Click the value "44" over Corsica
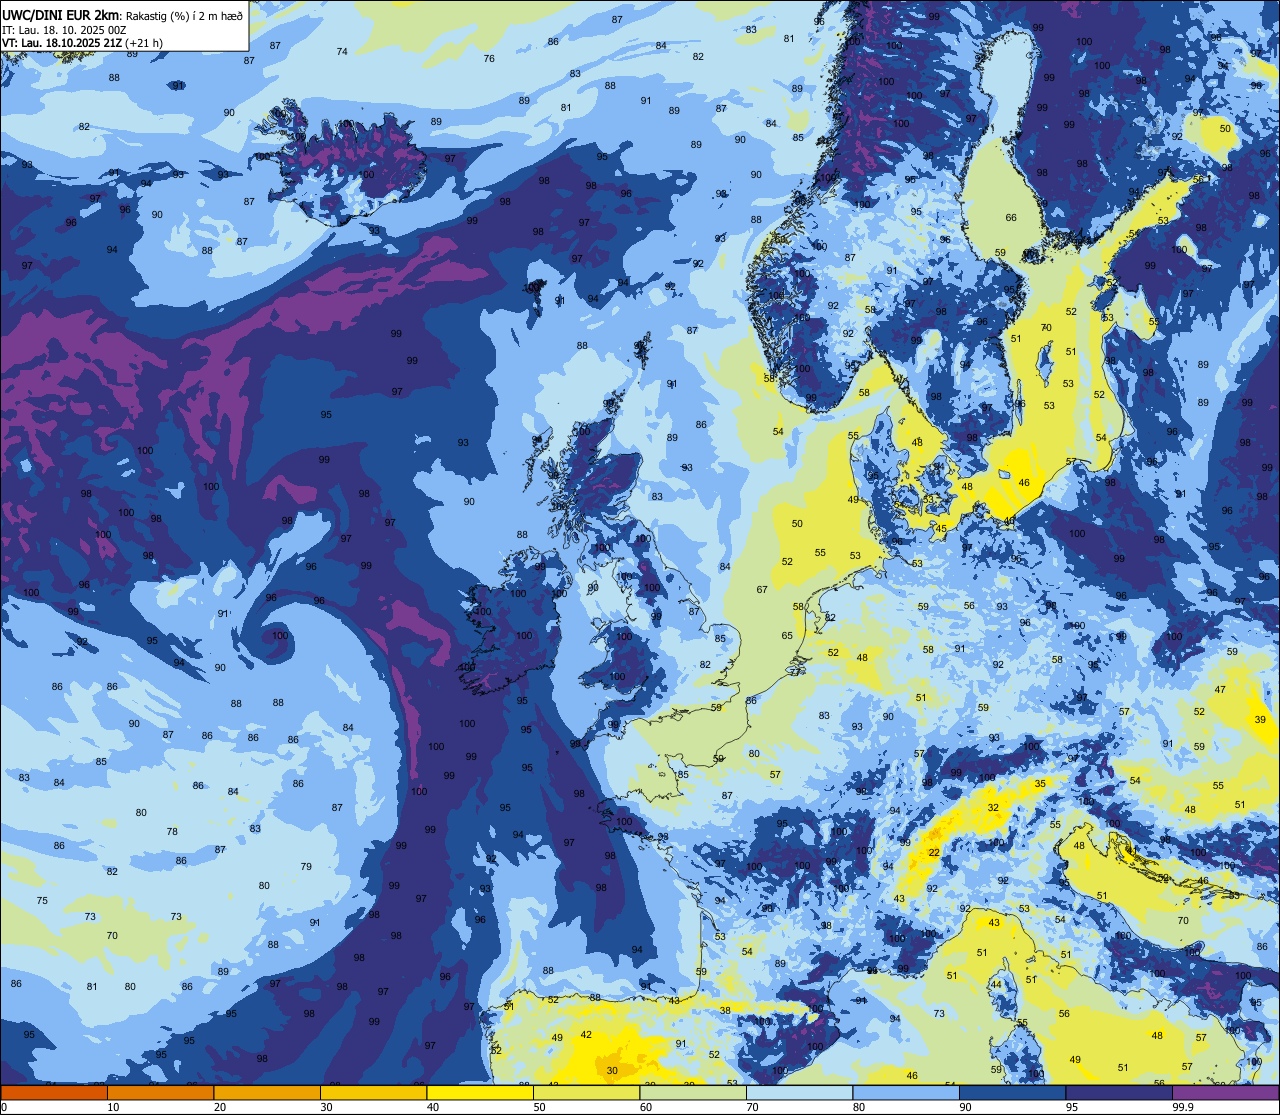1280x1115 pixels. tap(996, 984)
